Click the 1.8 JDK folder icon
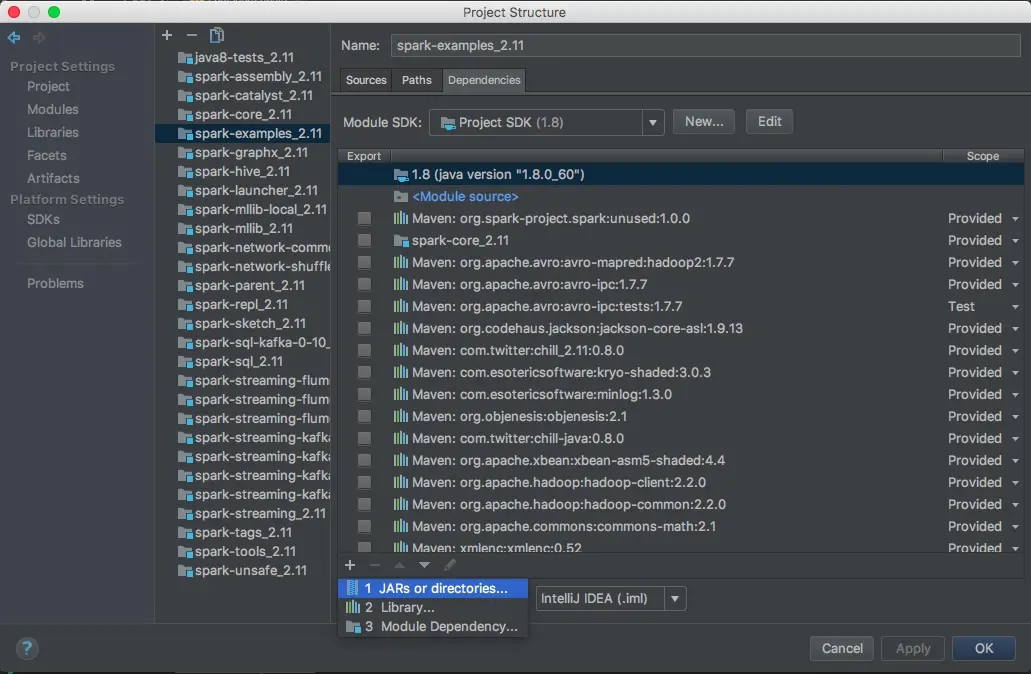Image resolution: width=1031 pixels, height=674 pixels. point(401,175)
